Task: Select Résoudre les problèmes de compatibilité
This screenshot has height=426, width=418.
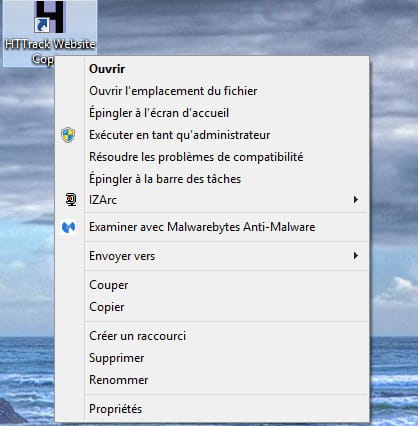Action: click(196, 157)
